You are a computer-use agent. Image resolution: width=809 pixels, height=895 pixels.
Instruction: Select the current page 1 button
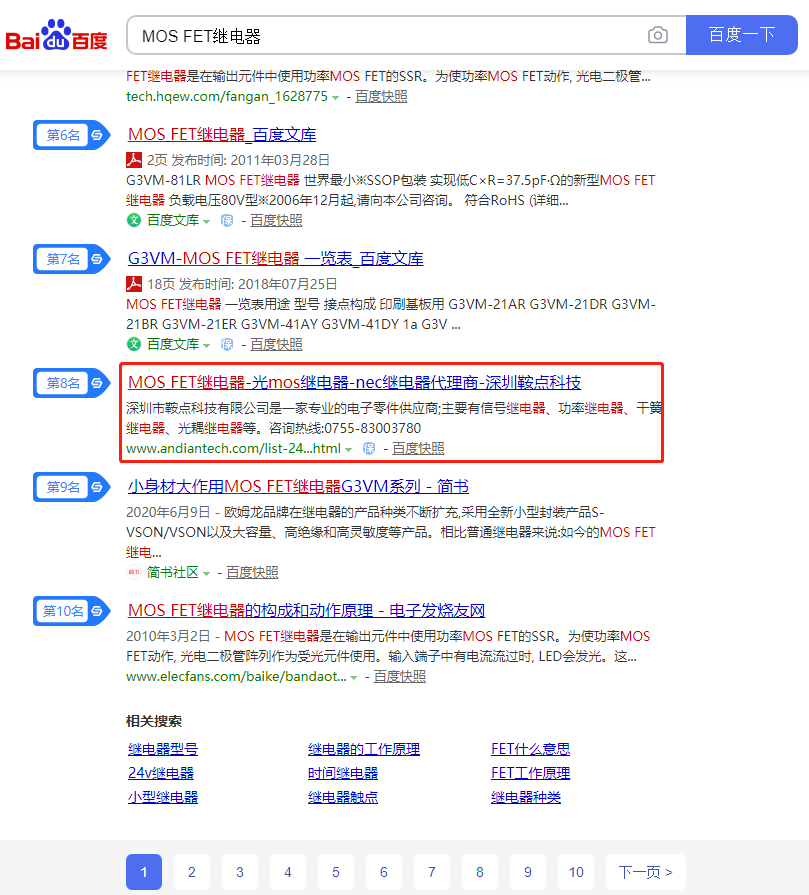pos(144,872)
